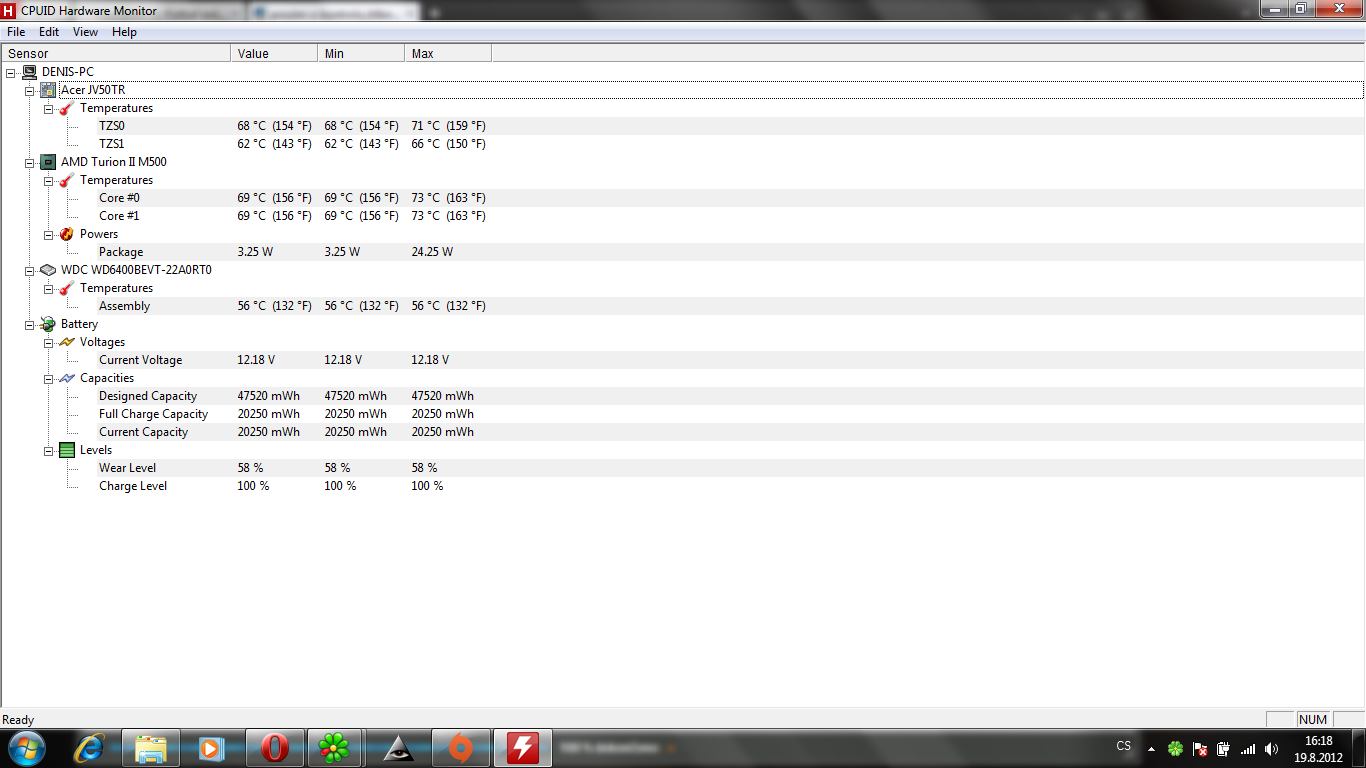Click the thermometer icon under AMD Turion II M500

coord(67,180)
